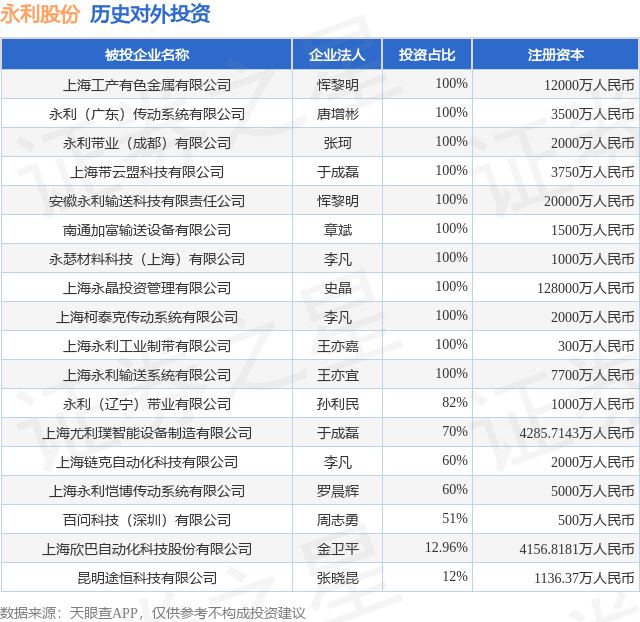Click registered capital 500万人民币
This screenshot has width=640, height=622.
(596, 520)
